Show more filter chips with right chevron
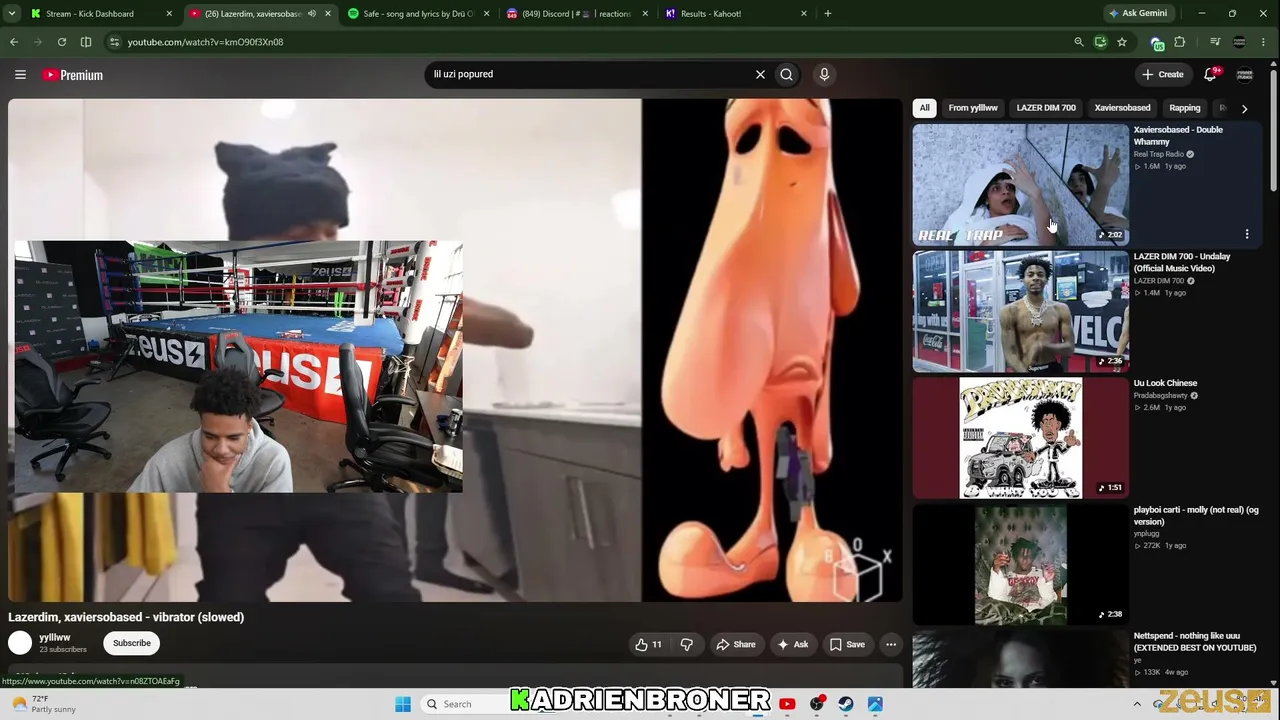 1244,108
